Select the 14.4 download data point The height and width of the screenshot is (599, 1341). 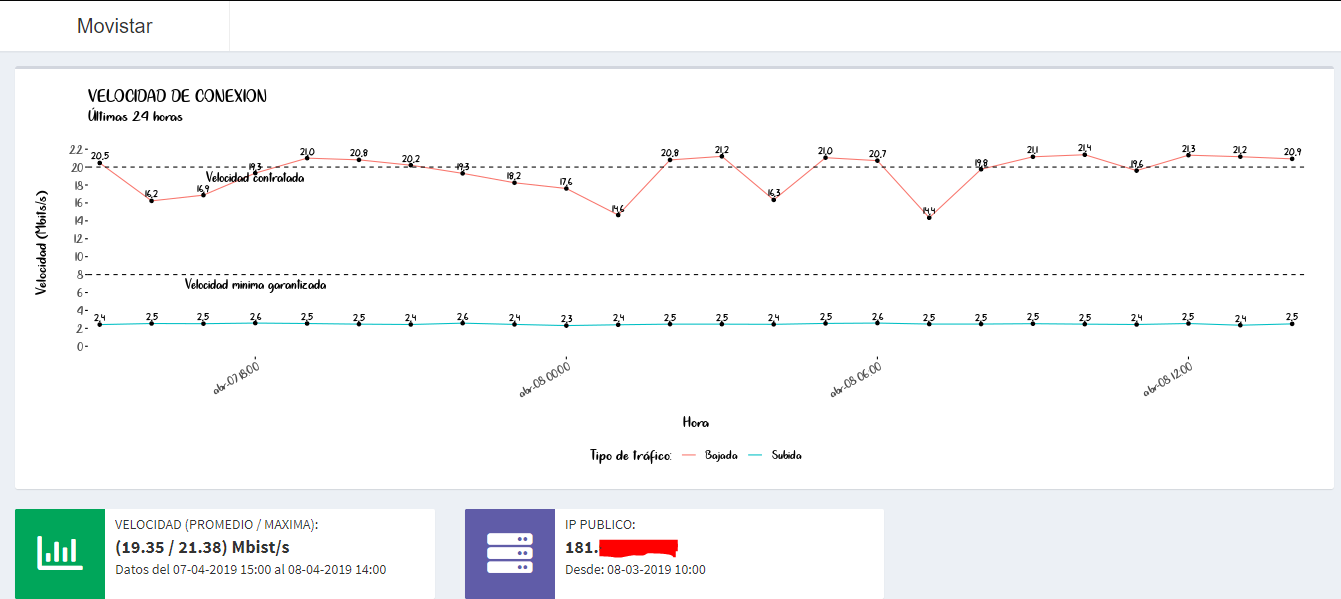tap(929, 217)
